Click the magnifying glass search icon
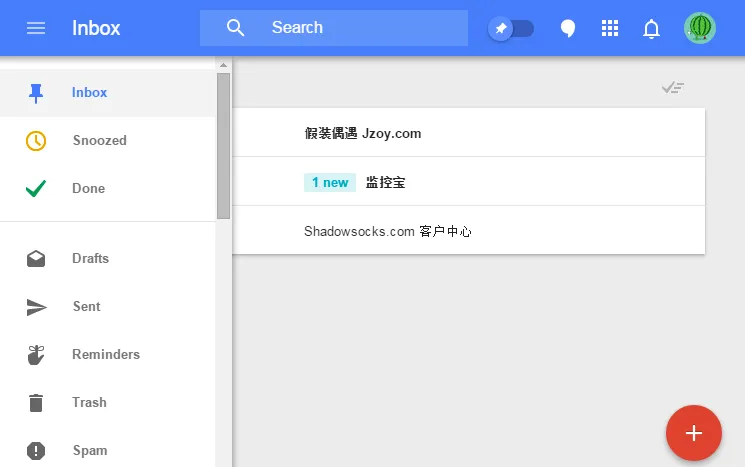Viewport: 745px width, 467px height. point(236,28)
